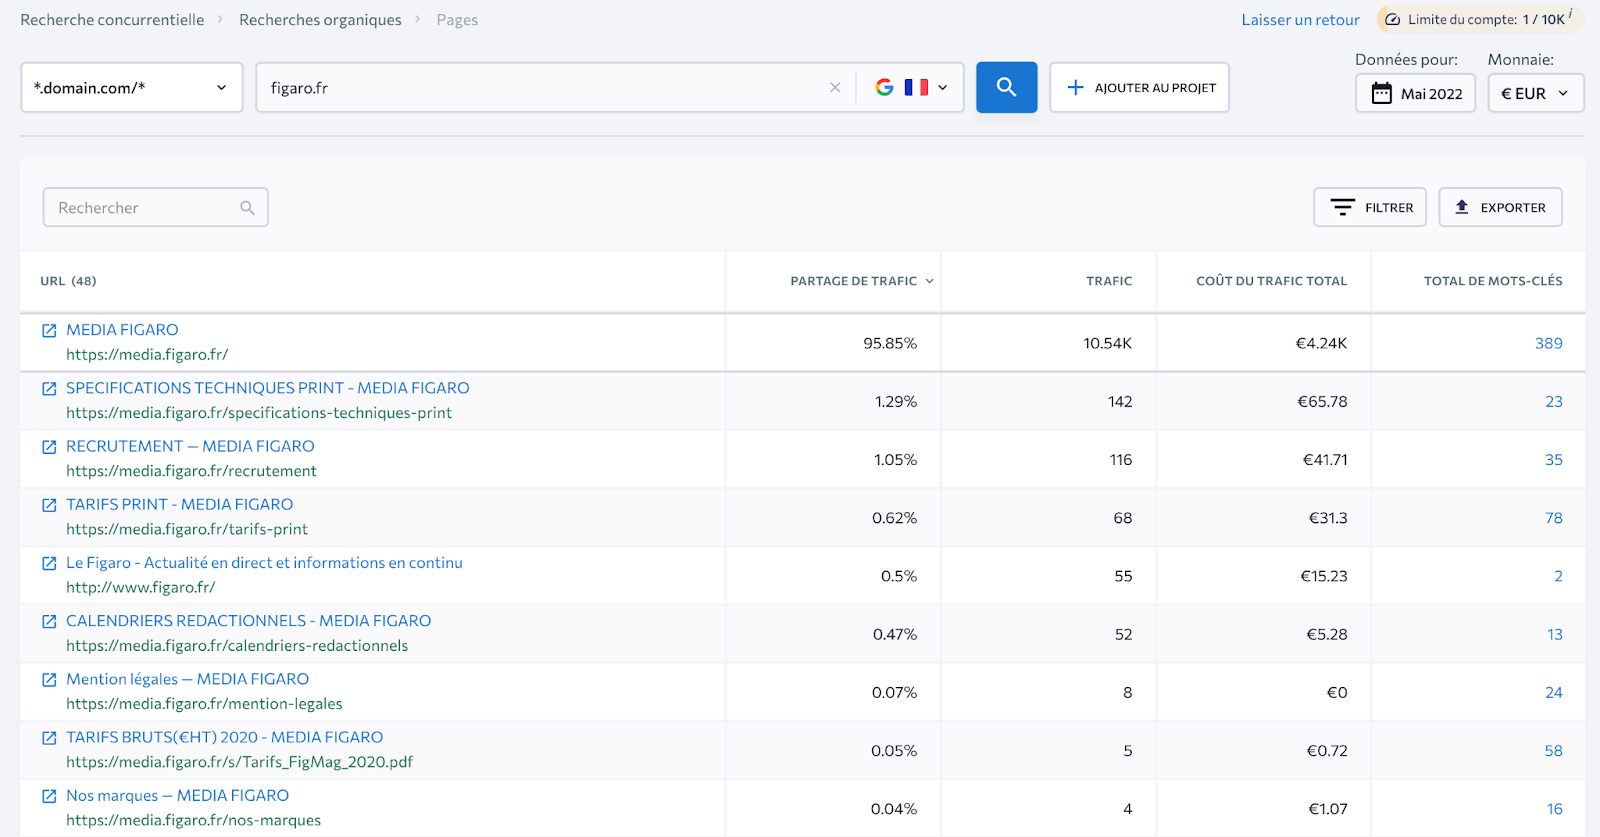
Task: Open Nos marques — MEDIA FIGARO link
Action: coord(178,795)
